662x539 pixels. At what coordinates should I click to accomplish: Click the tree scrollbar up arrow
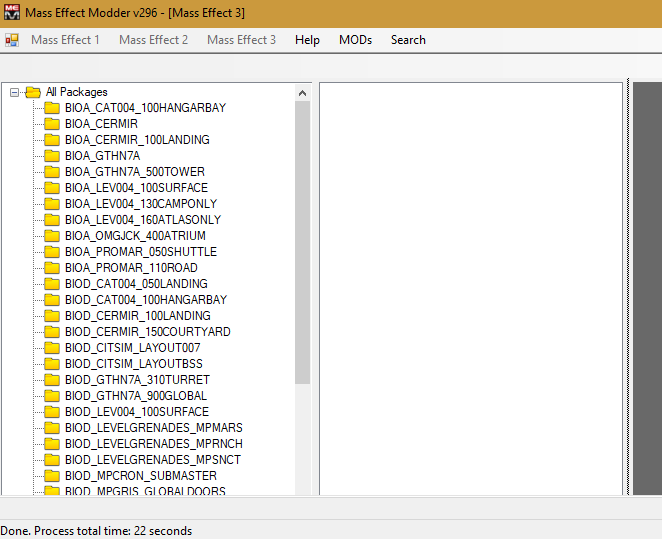[x=303, y=92]
